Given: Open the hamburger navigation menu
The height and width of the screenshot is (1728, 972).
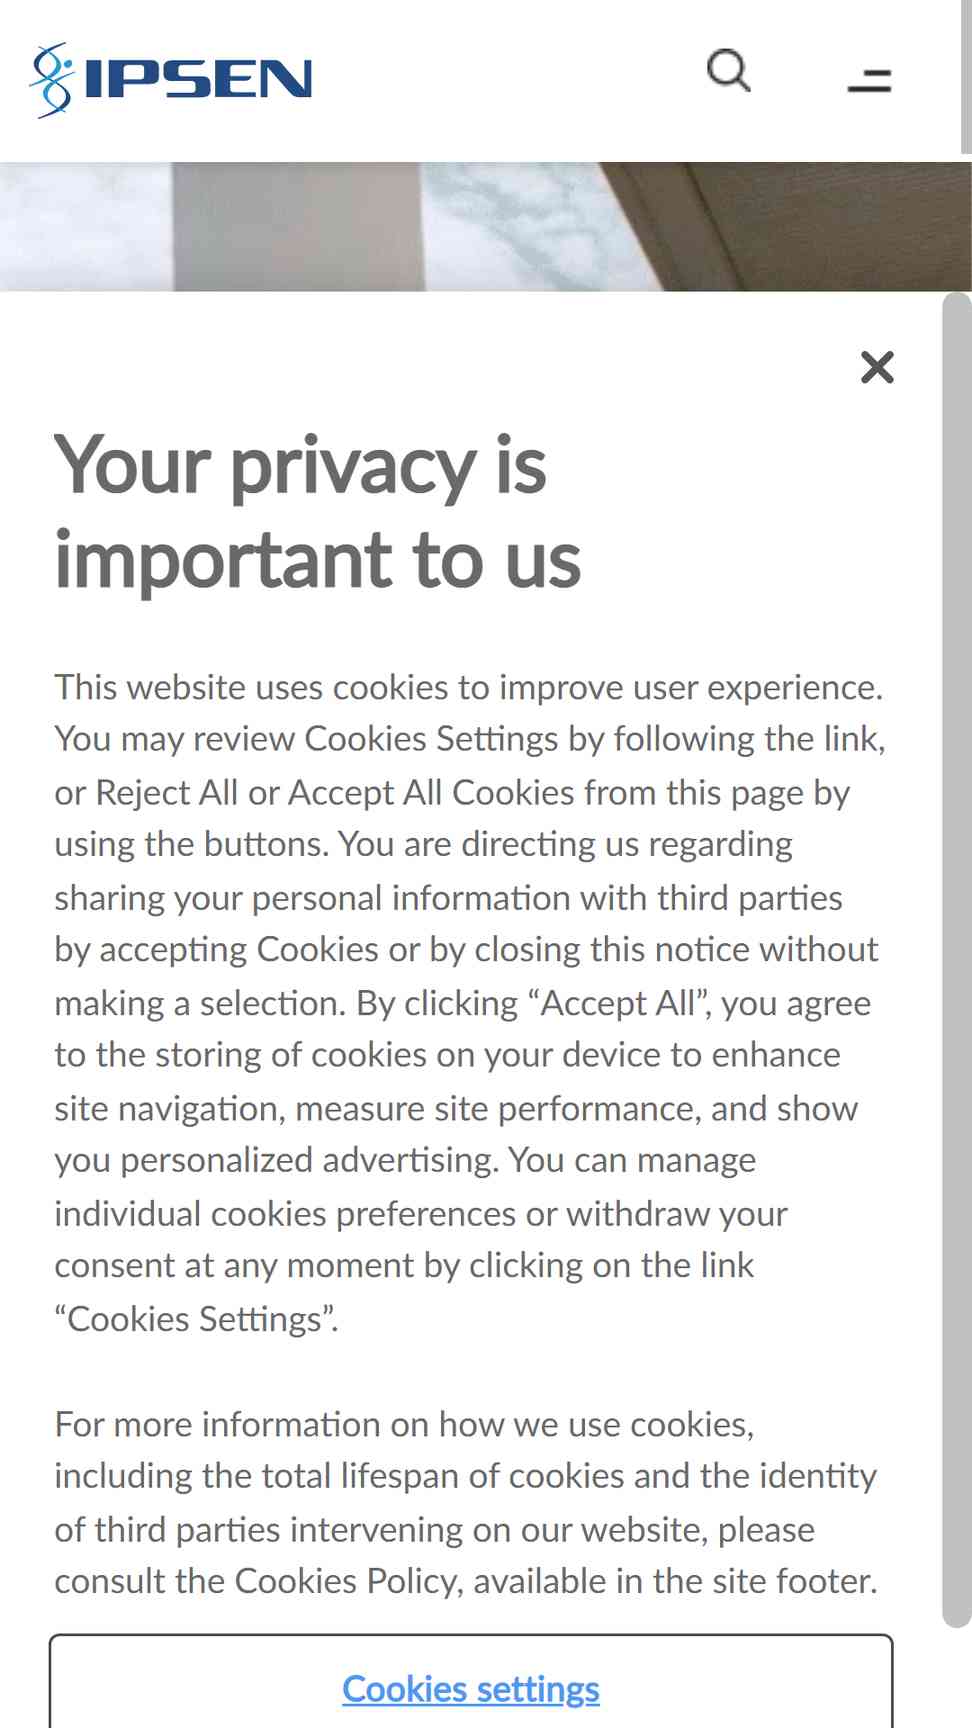Looking at the screenshot, I should (x=869, y=80).
